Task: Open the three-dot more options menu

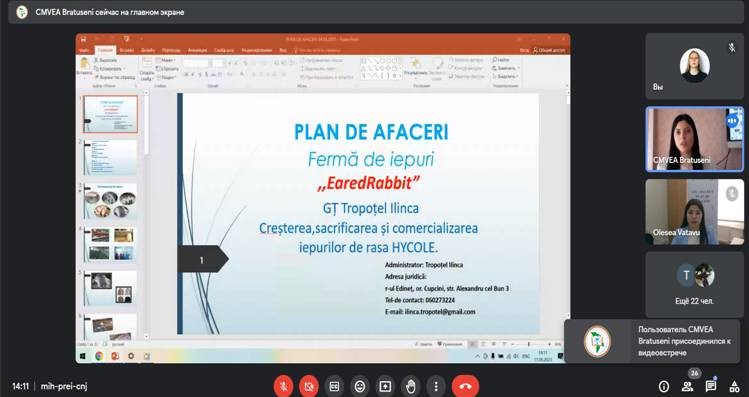Action: click(436, 386)
